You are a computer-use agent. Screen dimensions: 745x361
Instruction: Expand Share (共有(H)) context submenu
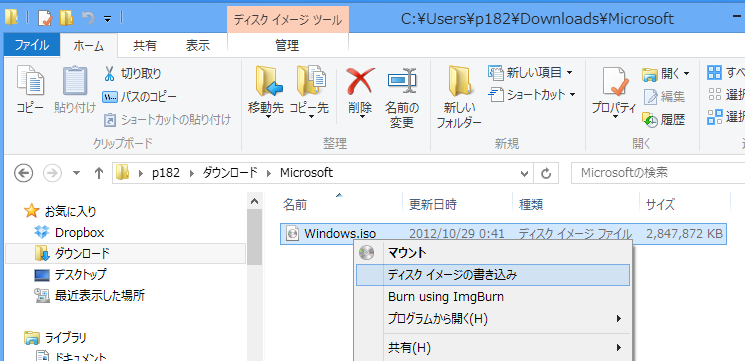493,348
